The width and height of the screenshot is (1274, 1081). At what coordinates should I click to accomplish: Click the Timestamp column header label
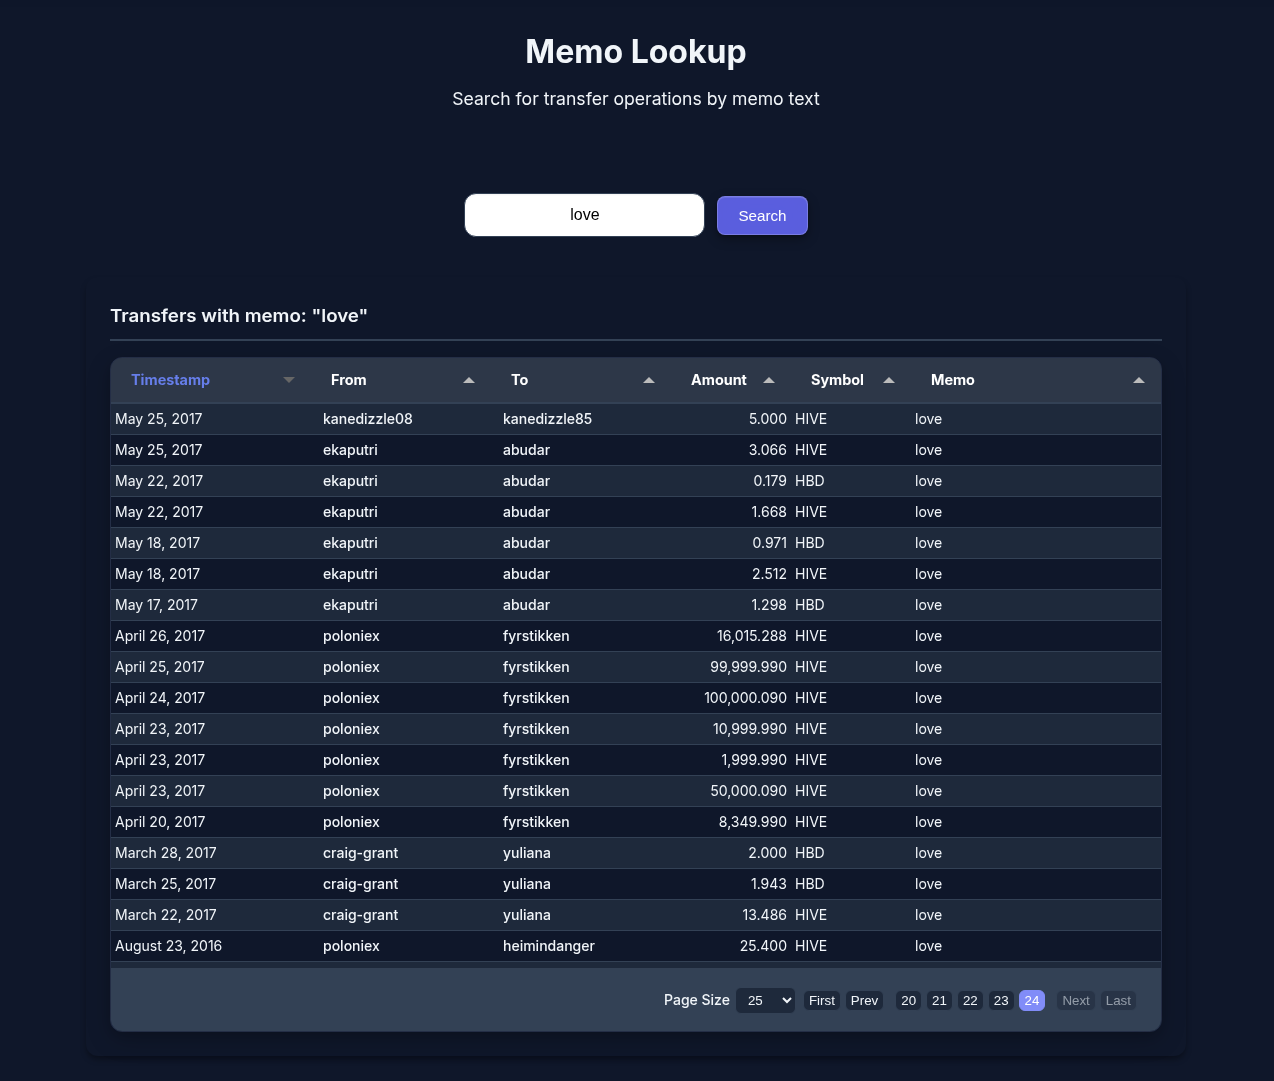click(170, 380)
